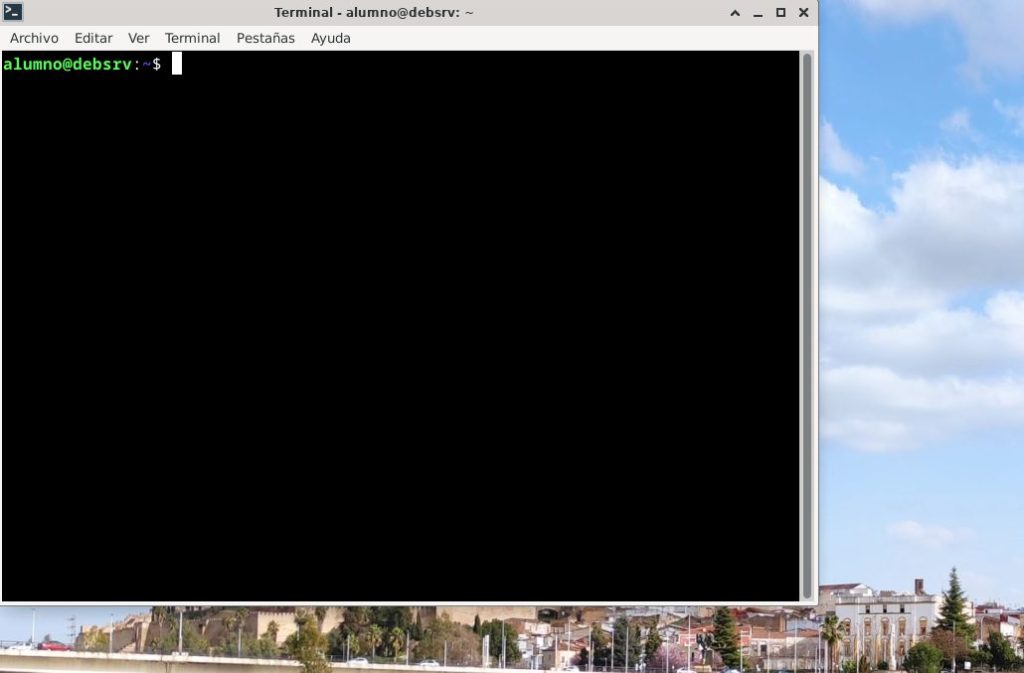Close the Terminal window
Viewport: 1024px width, 673px height.
tap(803, 13)
